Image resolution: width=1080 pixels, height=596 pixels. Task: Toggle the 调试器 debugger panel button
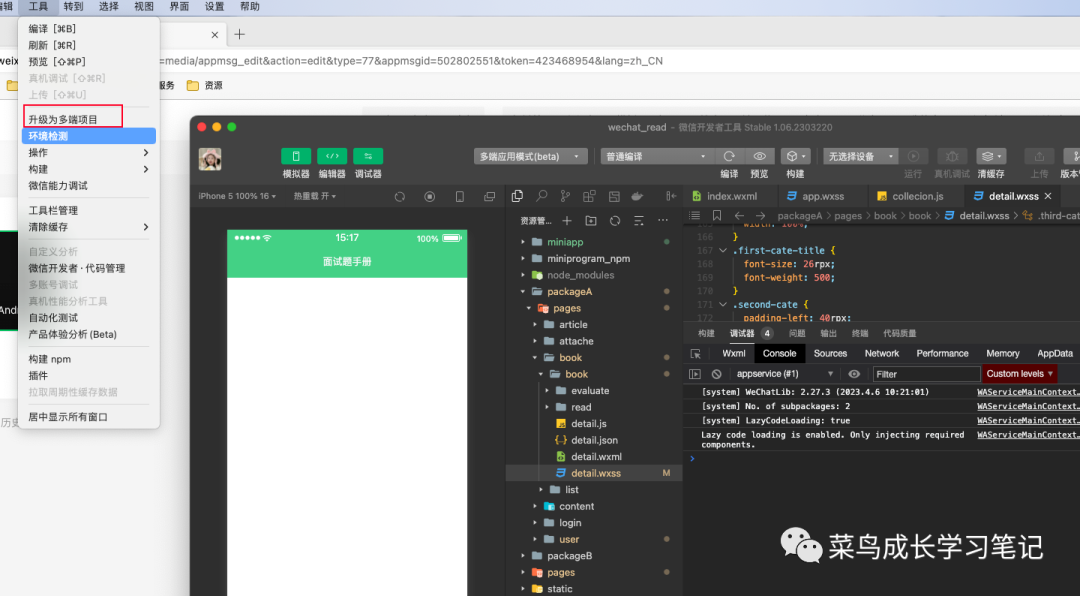tap(368, 156)
